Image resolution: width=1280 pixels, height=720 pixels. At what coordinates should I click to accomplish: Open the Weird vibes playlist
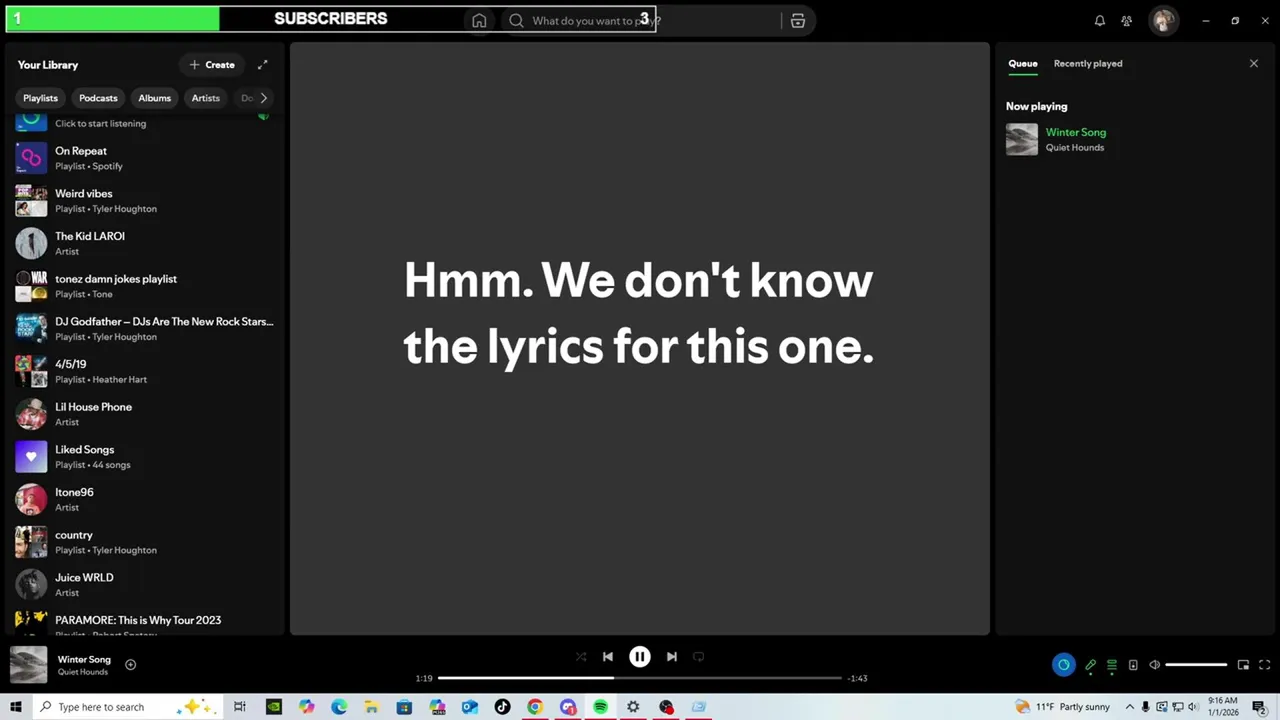tap(145, 201)
